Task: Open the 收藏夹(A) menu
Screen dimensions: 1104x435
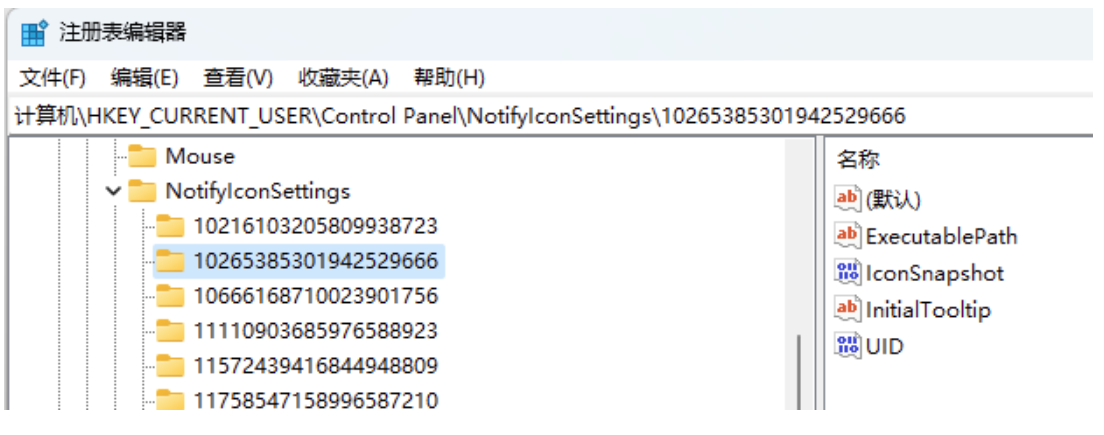Action: (x=343, y=78)
